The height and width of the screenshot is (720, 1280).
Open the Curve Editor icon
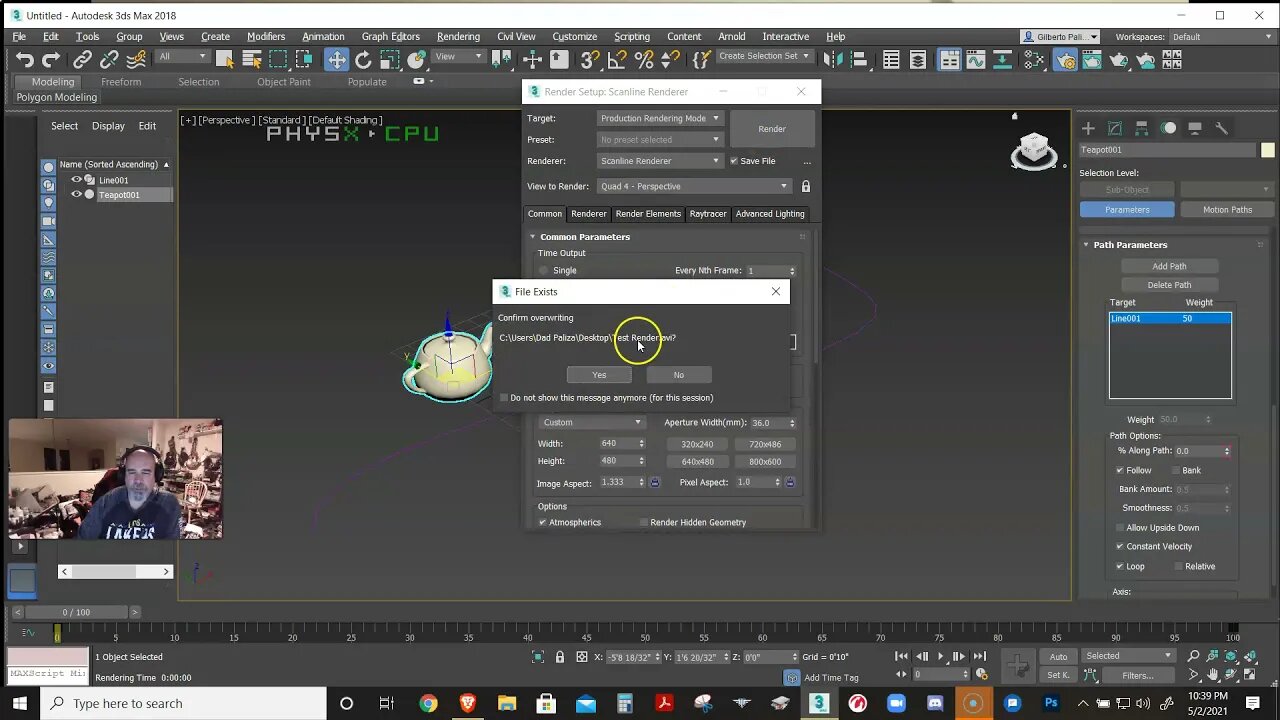tap(976, 60)
